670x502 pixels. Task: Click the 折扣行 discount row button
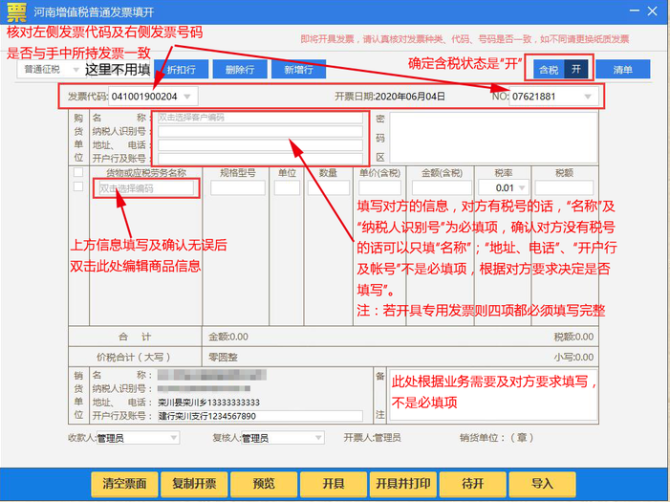pyautogui.click(x=181, y=69)
